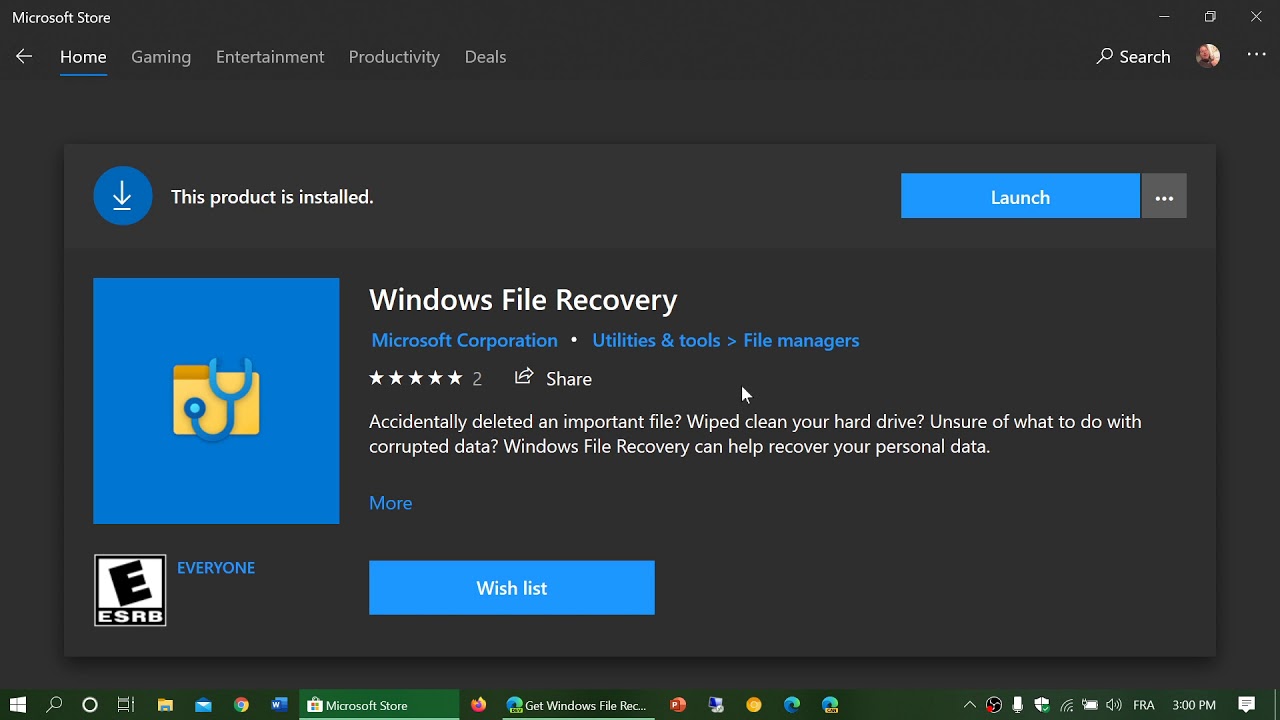Viewport: 1280px width, 720px height.
Task: Open the Productivity tab
Action: (394, 57)
